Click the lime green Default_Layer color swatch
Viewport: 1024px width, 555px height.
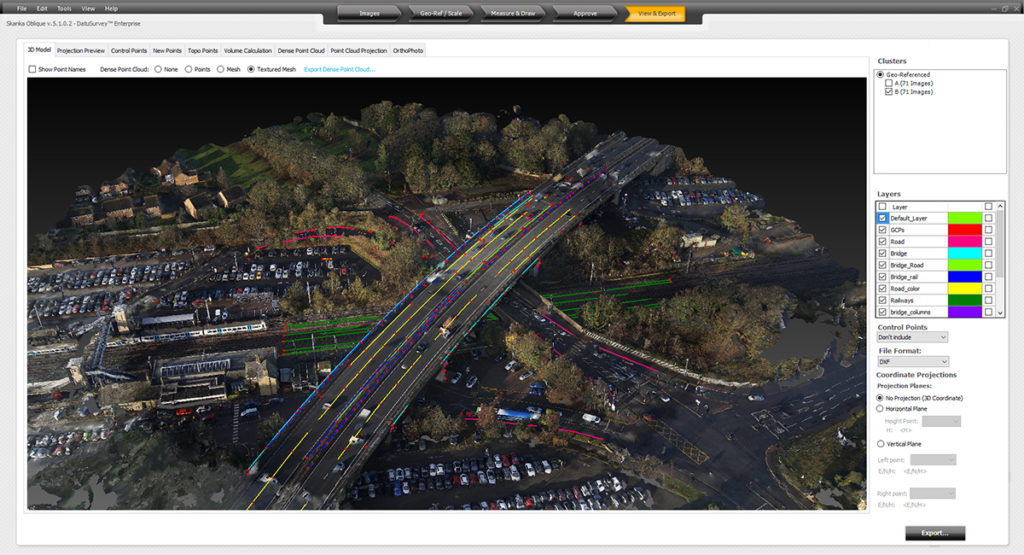pos(965,218)
